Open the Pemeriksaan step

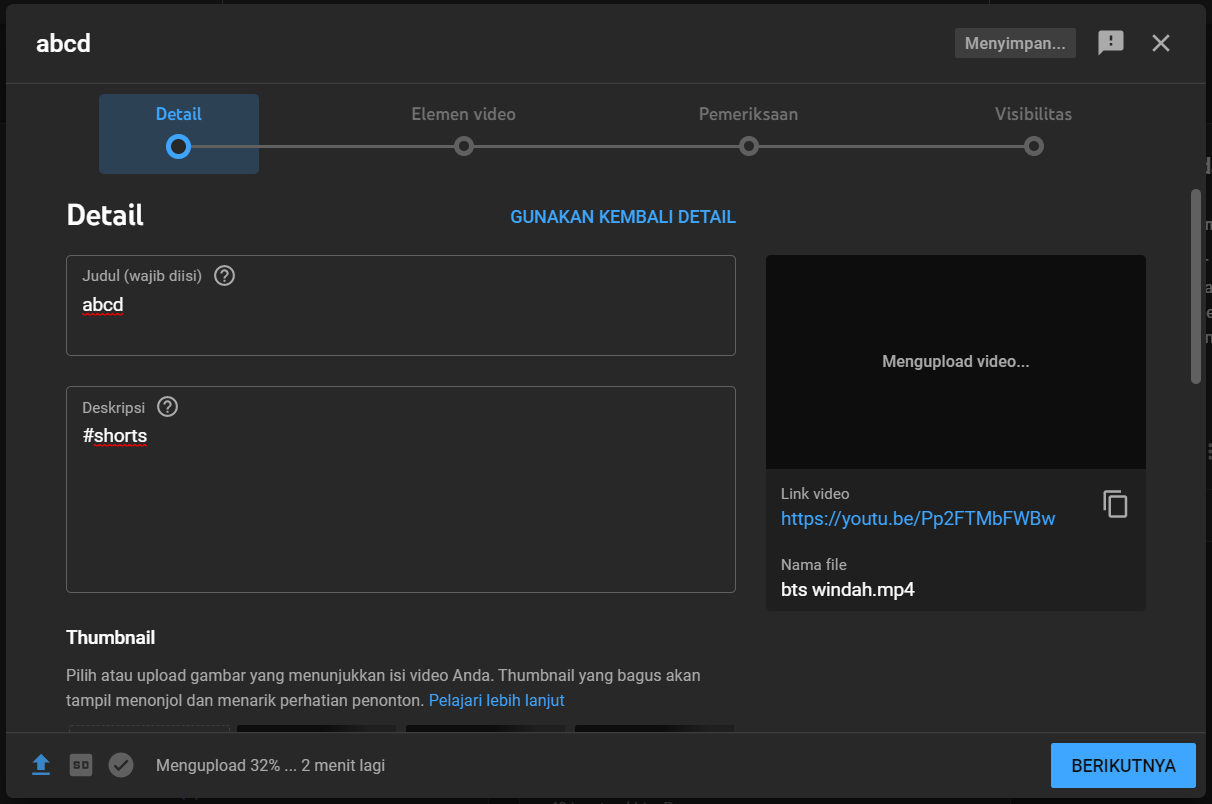748,114
